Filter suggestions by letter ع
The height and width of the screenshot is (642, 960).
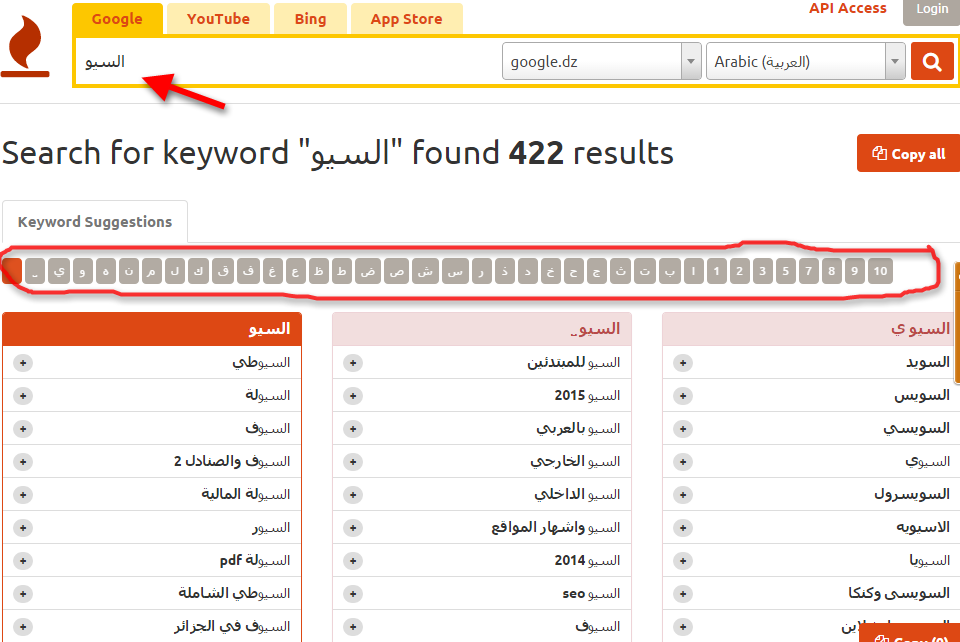click(x=295, y=271)
